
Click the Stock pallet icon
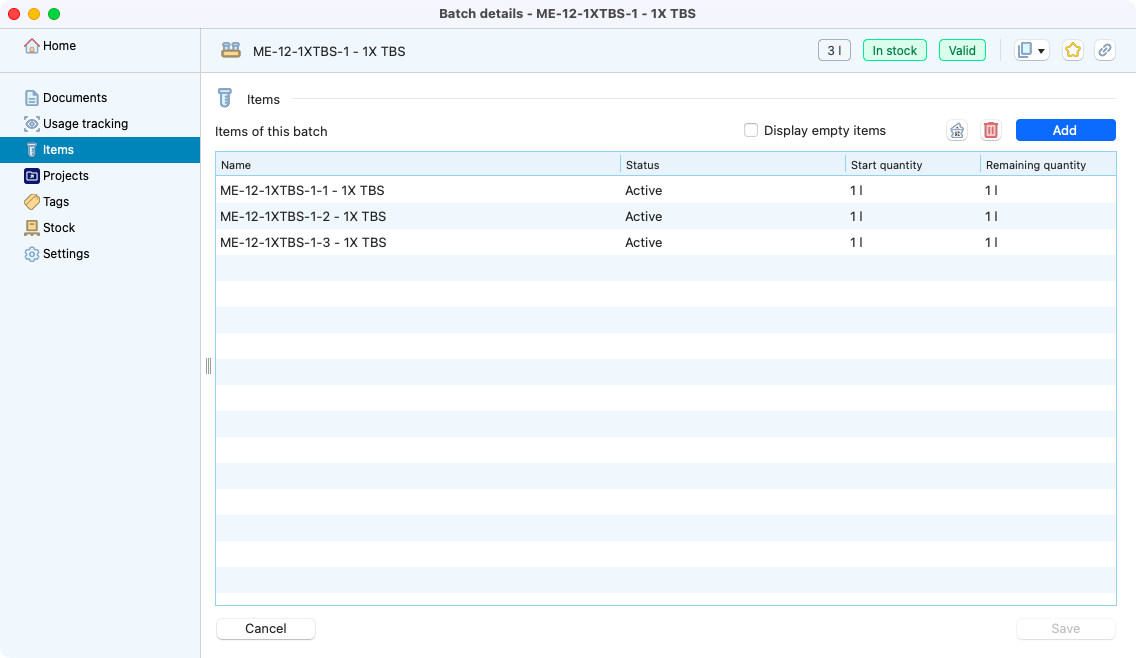31,228
